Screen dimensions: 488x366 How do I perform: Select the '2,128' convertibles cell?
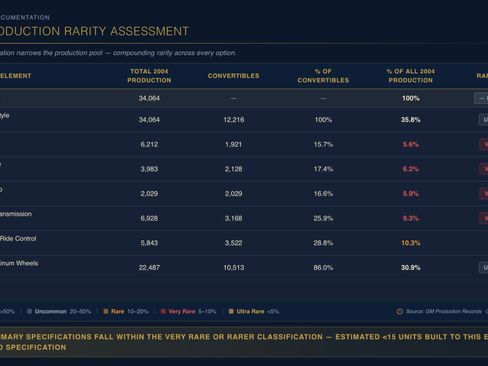pos(233,169)
